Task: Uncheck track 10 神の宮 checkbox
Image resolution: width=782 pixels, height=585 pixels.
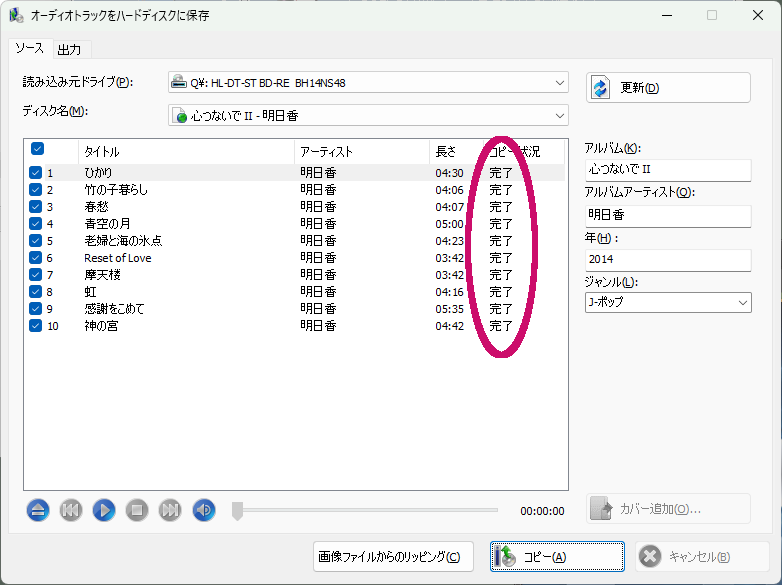Action: point(35,326)
